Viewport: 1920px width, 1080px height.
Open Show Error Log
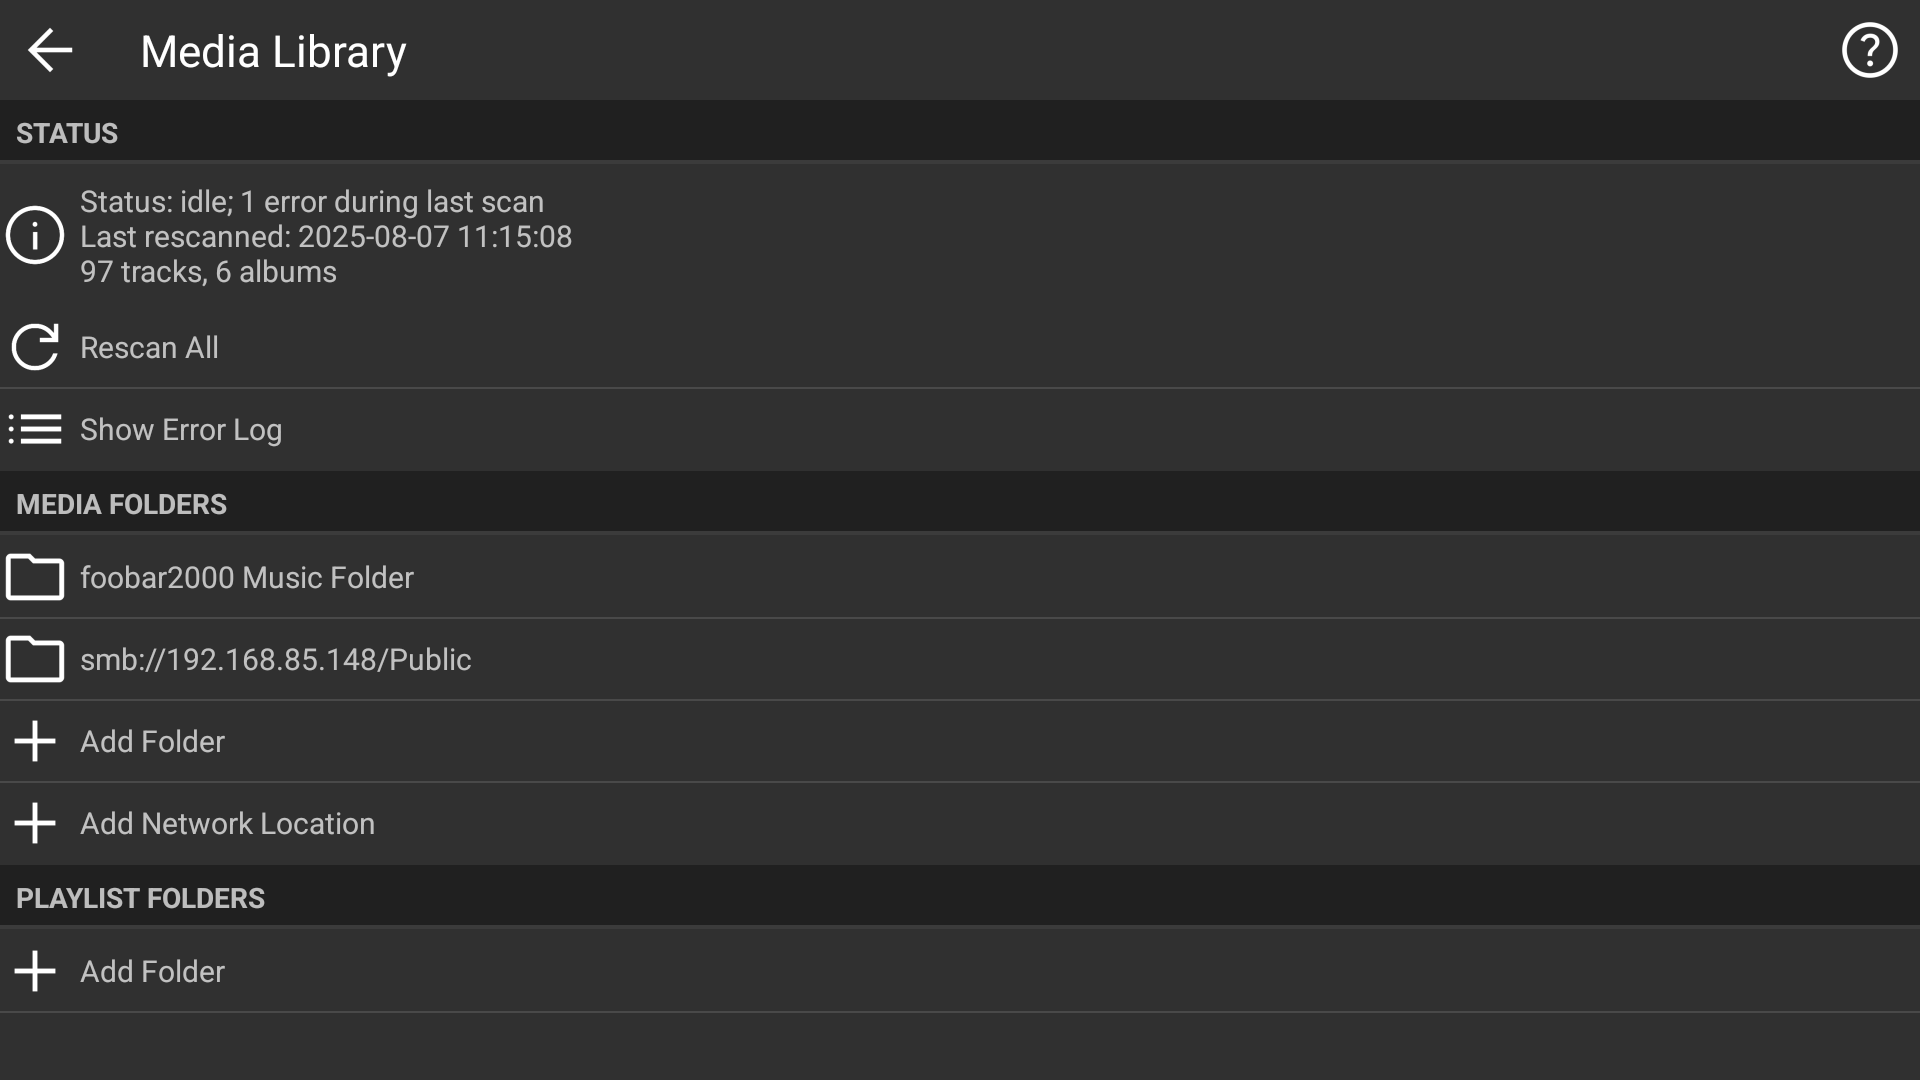(181, 429)
